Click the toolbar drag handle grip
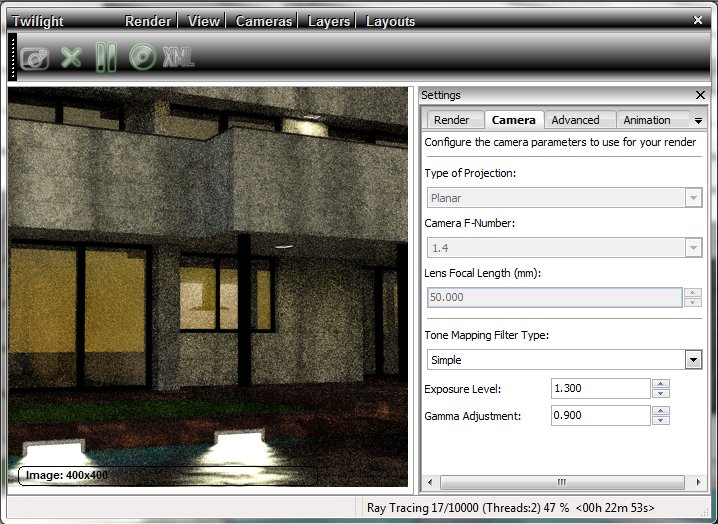The image size is (718, 524). [13, 58]
